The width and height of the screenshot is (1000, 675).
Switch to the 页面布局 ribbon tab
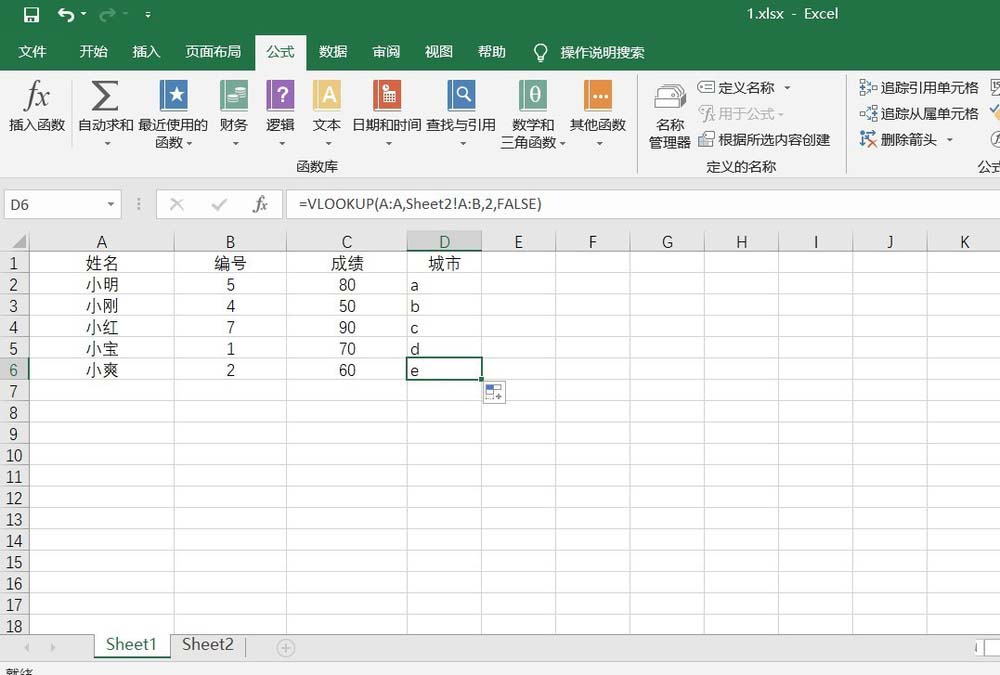[213, 52]
